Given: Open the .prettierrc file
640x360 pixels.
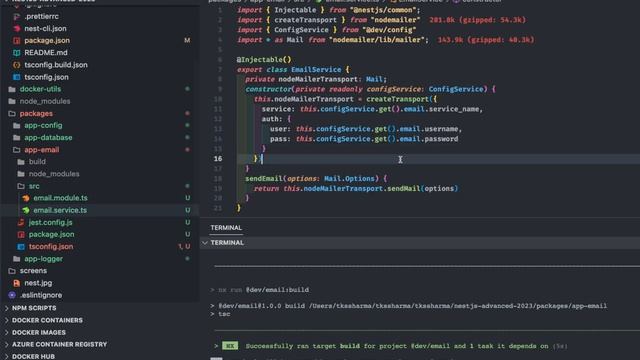Looking at the screenshot, I should coord(41,16).
